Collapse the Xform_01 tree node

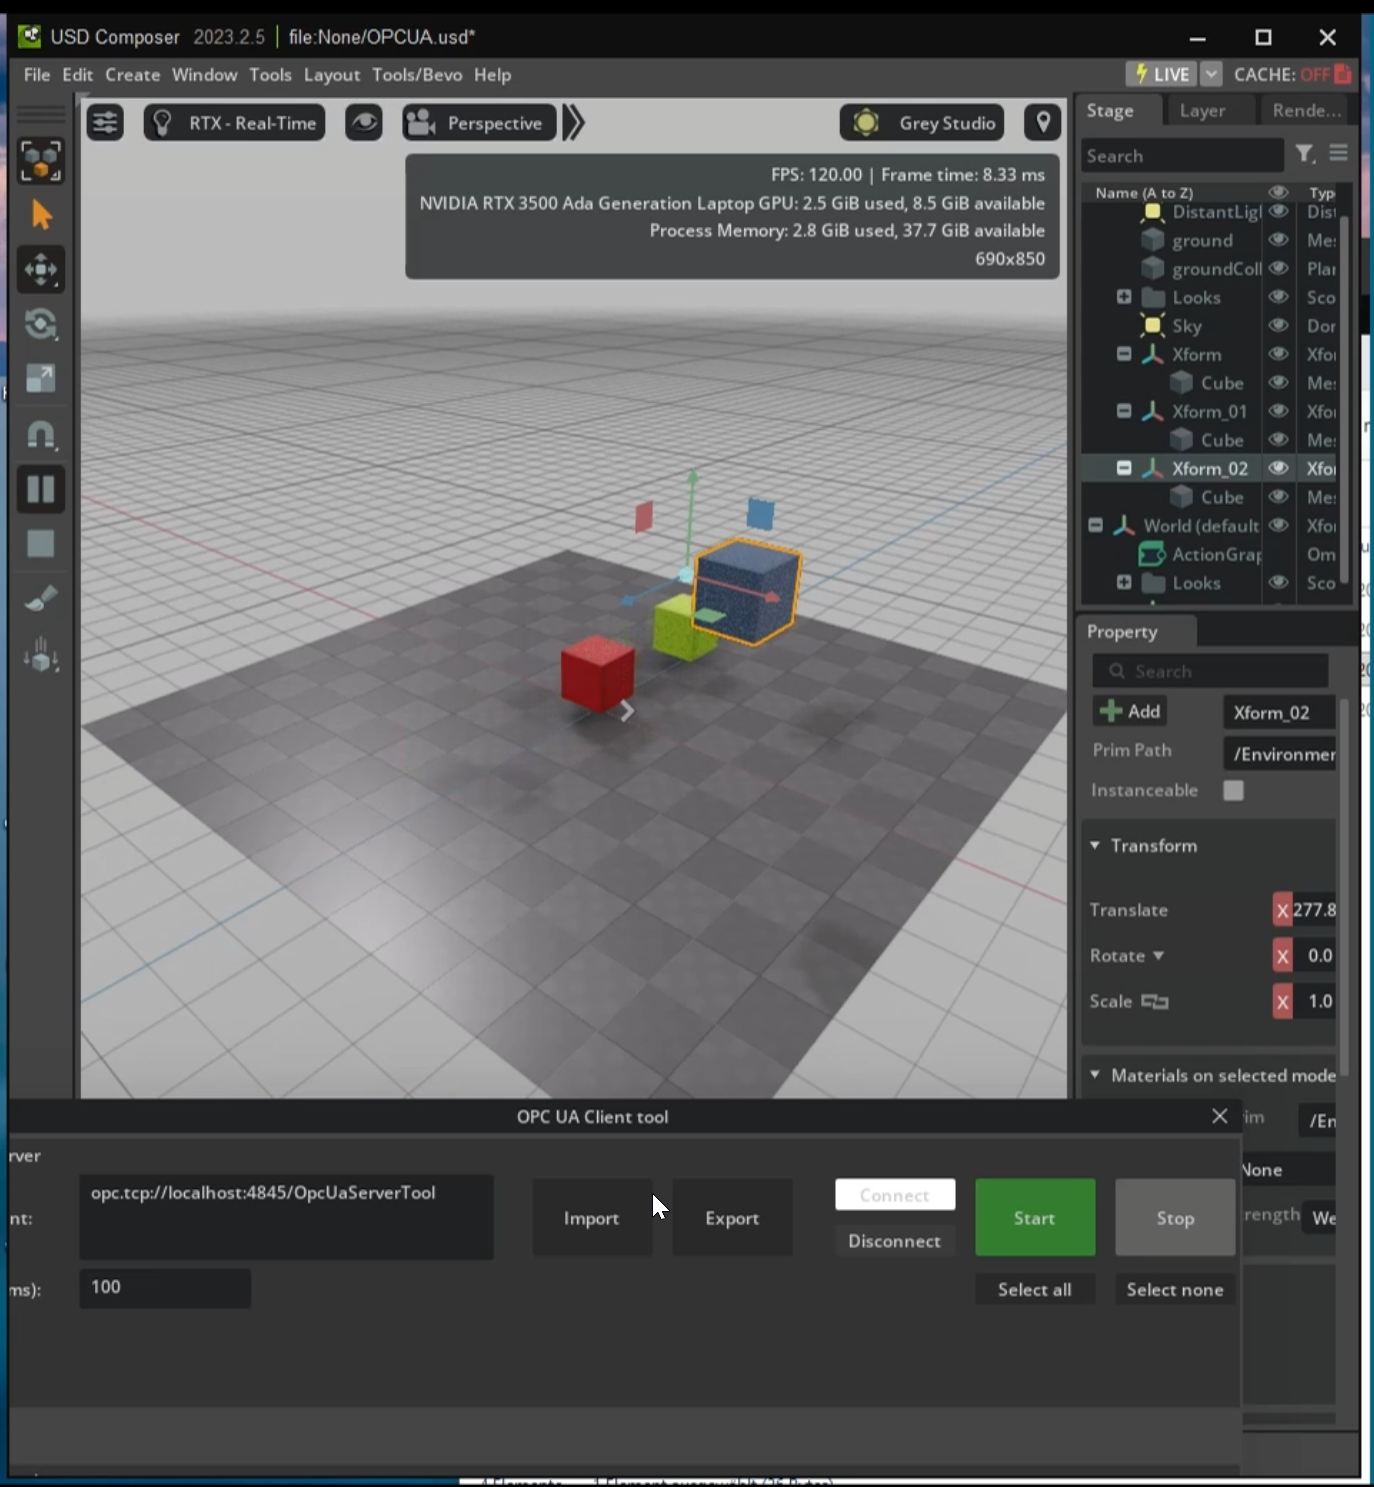1124,411
